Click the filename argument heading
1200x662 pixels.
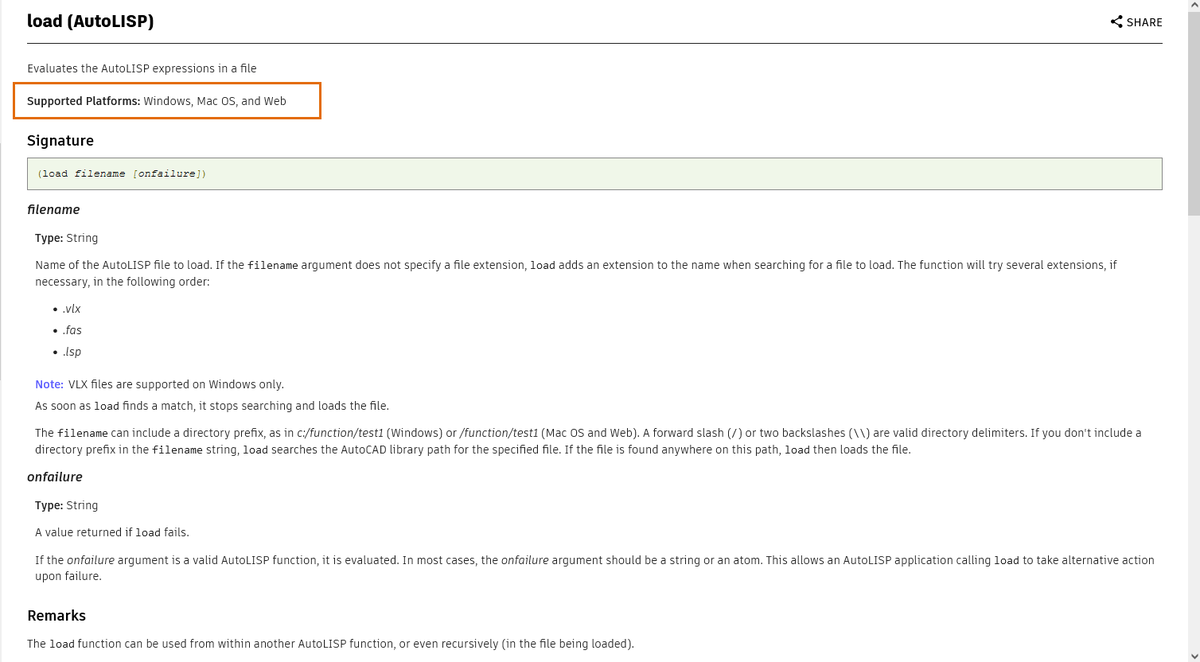click(x=53, y=210)
